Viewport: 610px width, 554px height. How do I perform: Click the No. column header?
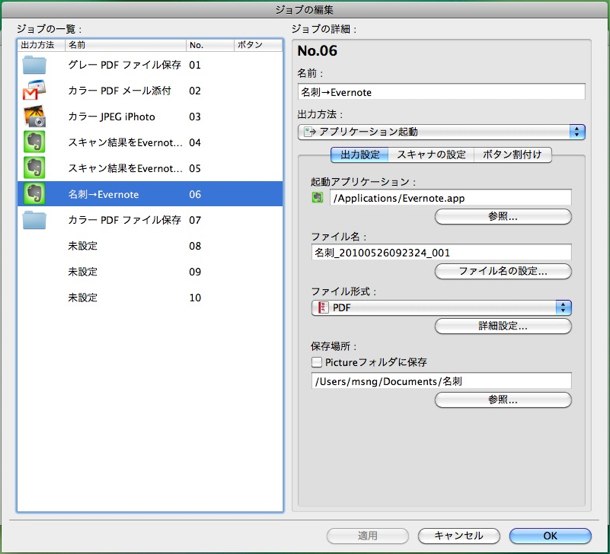click(210, 45)
